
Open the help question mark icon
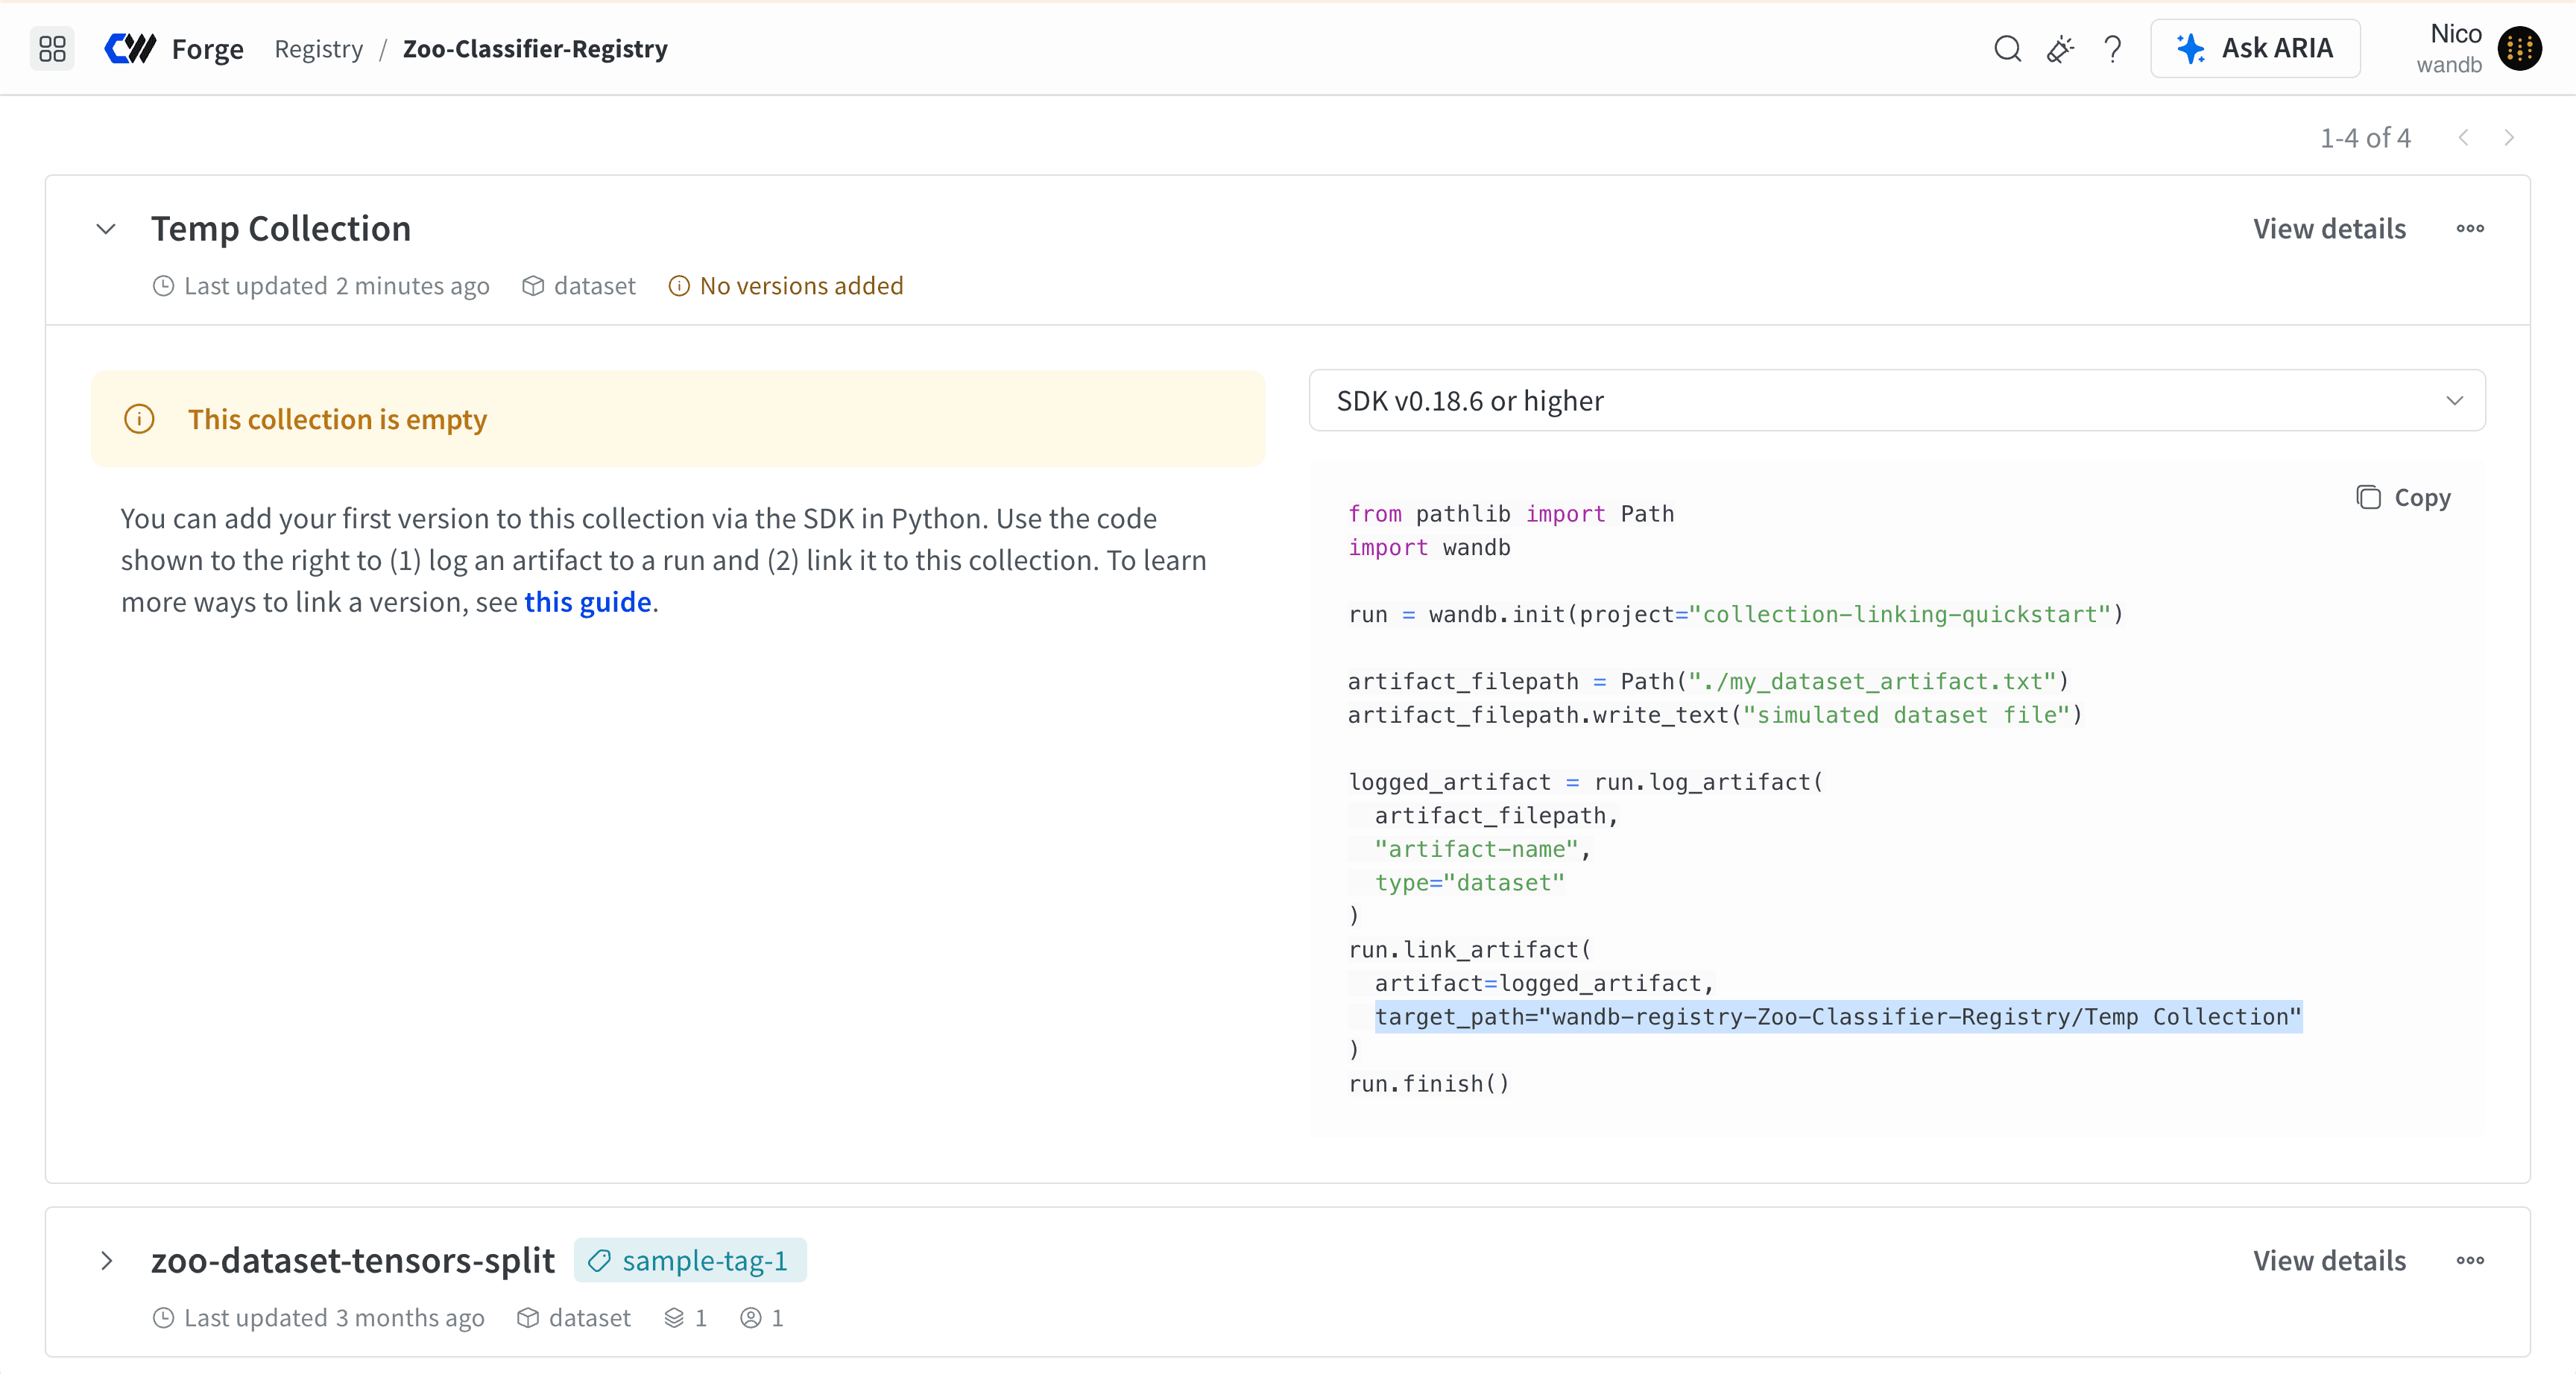click(x=2112, y=48)
